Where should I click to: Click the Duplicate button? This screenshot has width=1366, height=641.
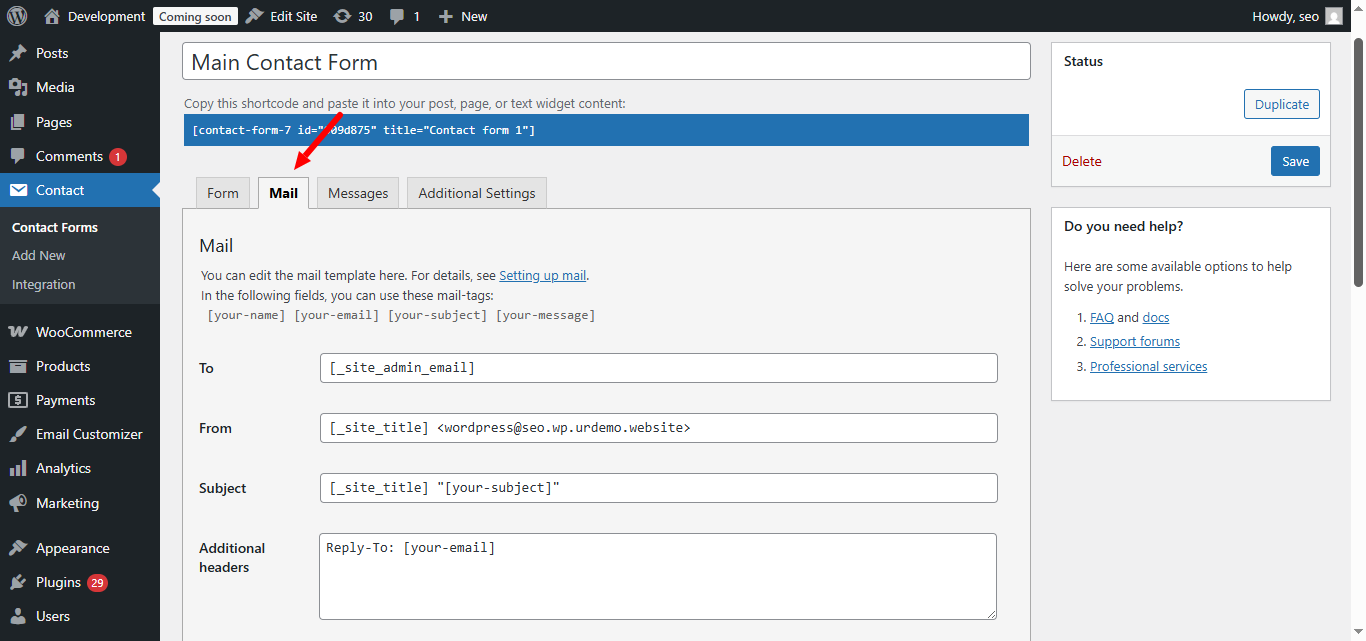click(x=1282, y=104)
